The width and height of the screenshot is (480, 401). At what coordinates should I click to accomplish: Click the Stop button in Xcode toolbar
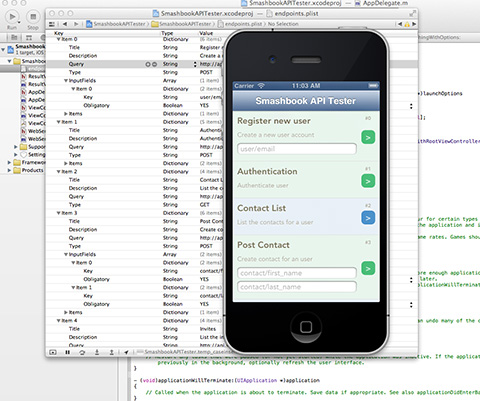pos(33,17)
